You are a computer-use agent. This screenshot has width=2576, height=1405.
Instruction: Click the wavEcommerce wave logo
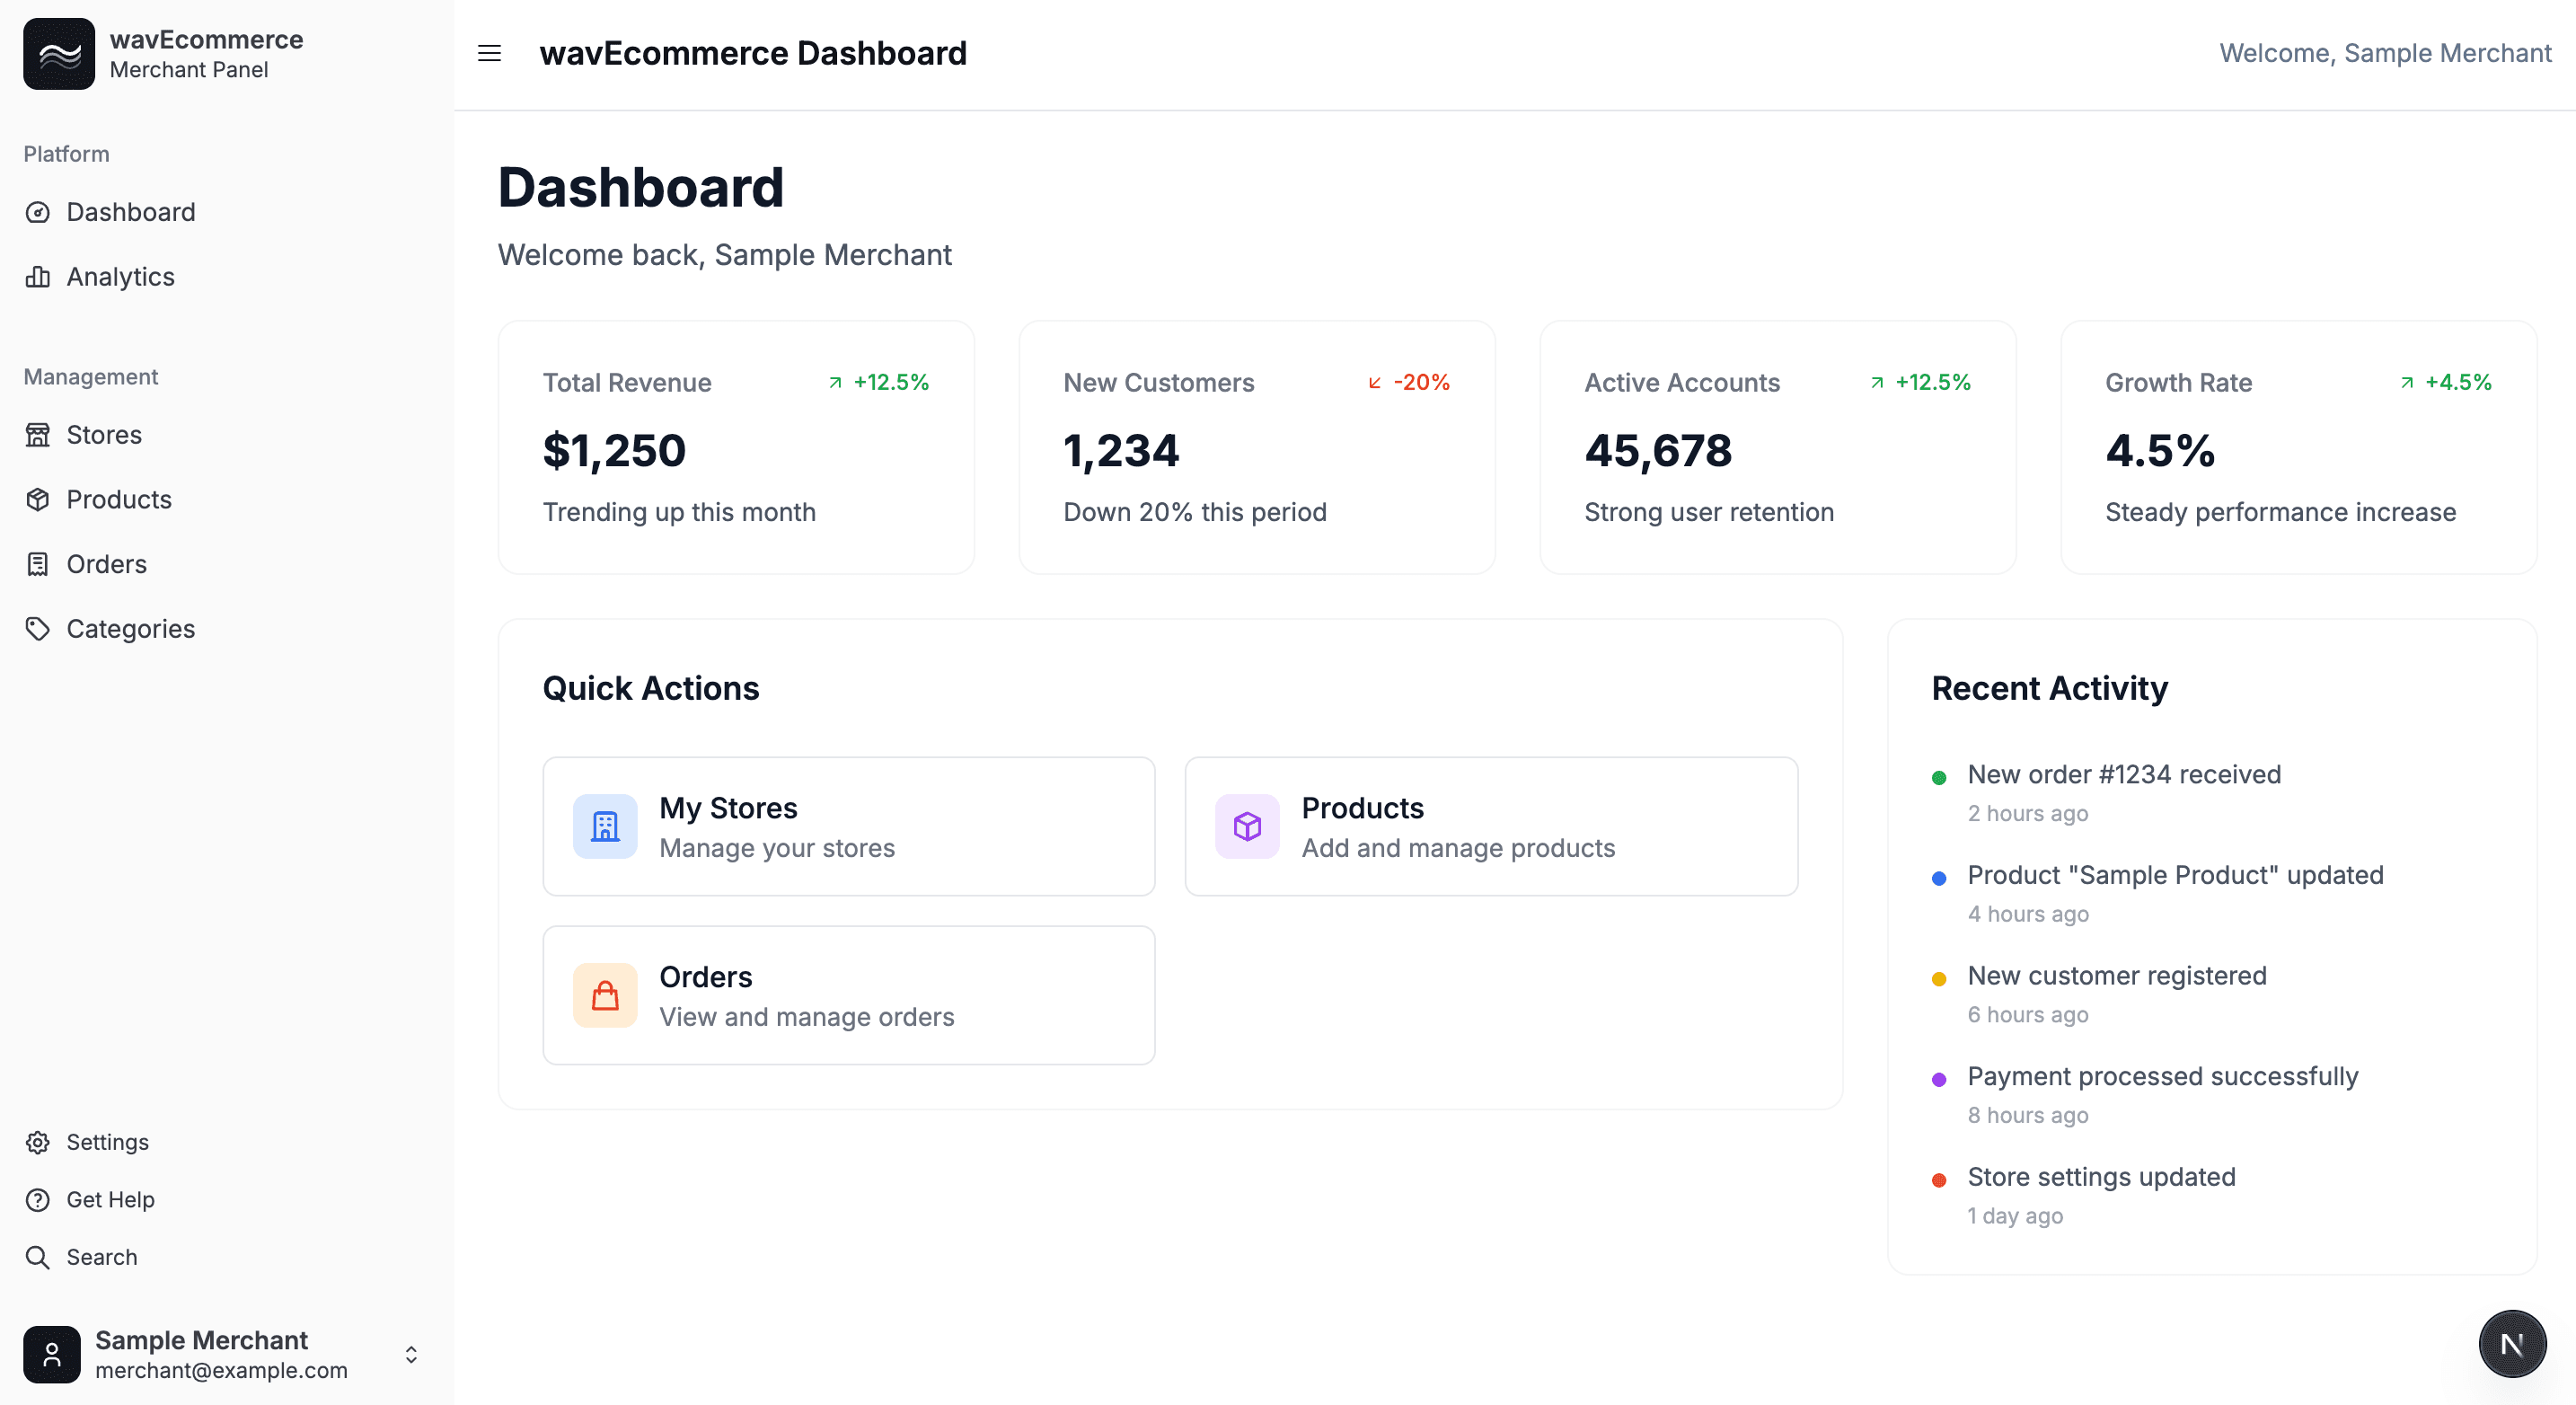pos(59,53)
